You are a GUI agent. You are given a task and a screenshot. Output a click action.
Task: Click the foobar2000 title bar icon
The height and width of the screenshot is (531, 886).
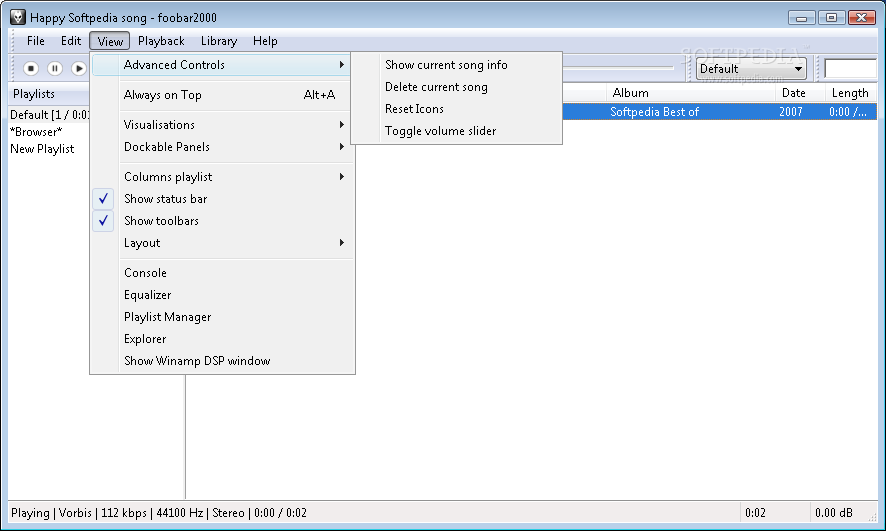[x=18, y=18]
